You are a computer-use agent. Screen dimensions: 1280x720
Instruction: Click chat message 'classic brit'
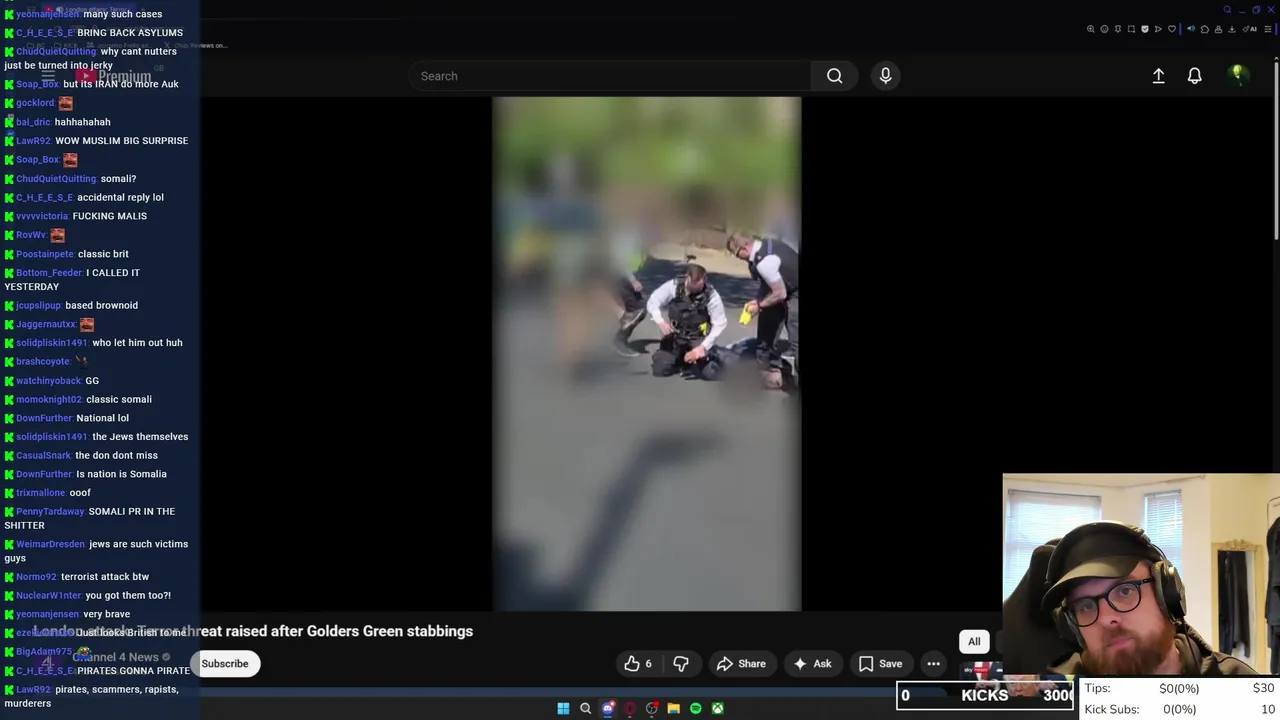point(103,254)
